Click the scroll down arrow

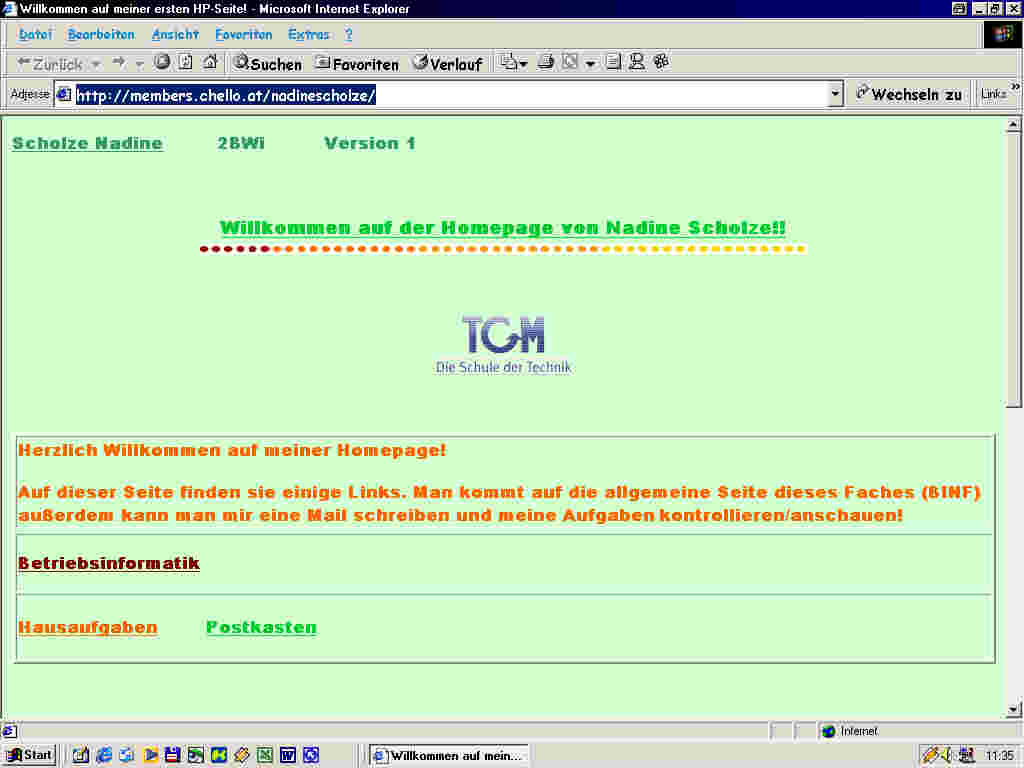(1013, 709)
